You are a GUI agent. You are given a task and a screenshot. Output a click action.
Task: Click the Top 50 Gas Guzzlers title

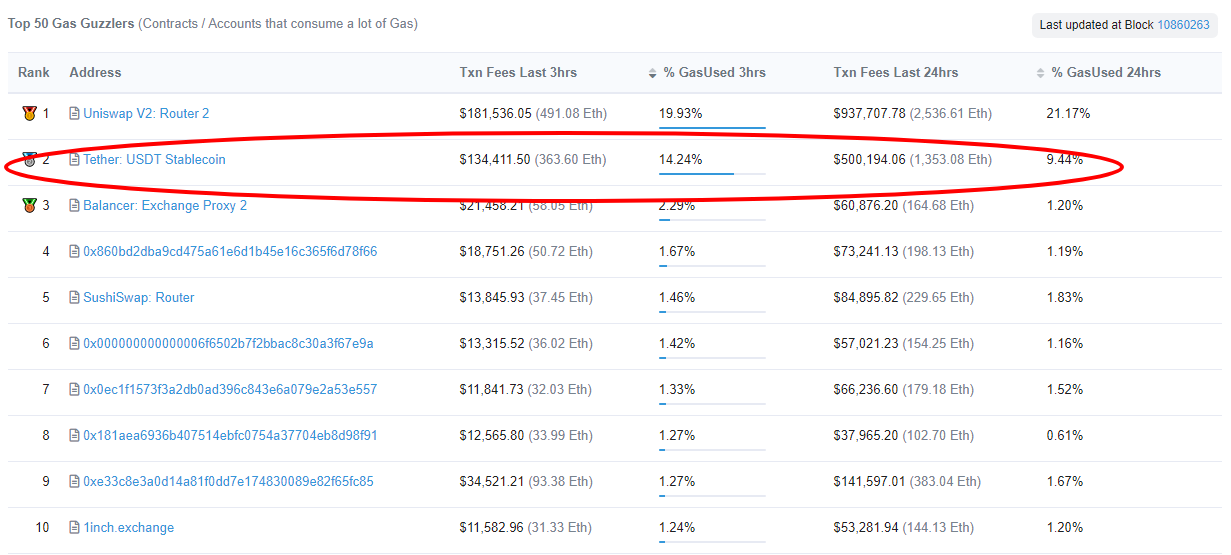[x=71, y=24]
